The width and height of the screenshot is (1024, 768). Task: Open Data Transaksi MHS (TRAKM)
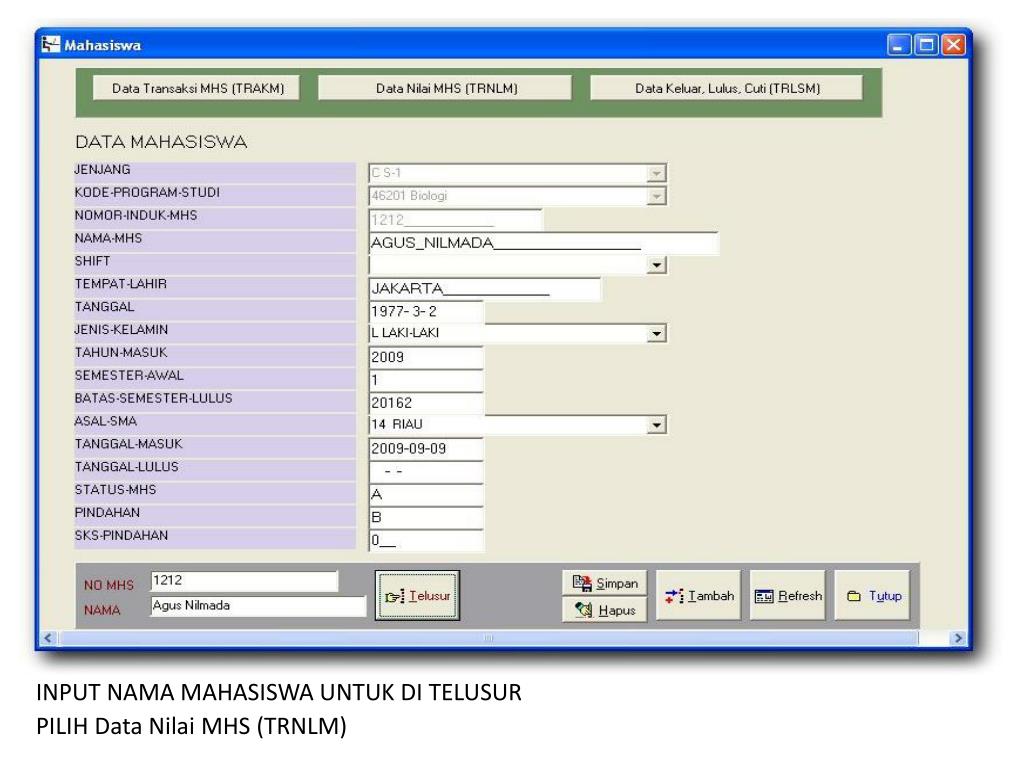(x=197, y=88)
